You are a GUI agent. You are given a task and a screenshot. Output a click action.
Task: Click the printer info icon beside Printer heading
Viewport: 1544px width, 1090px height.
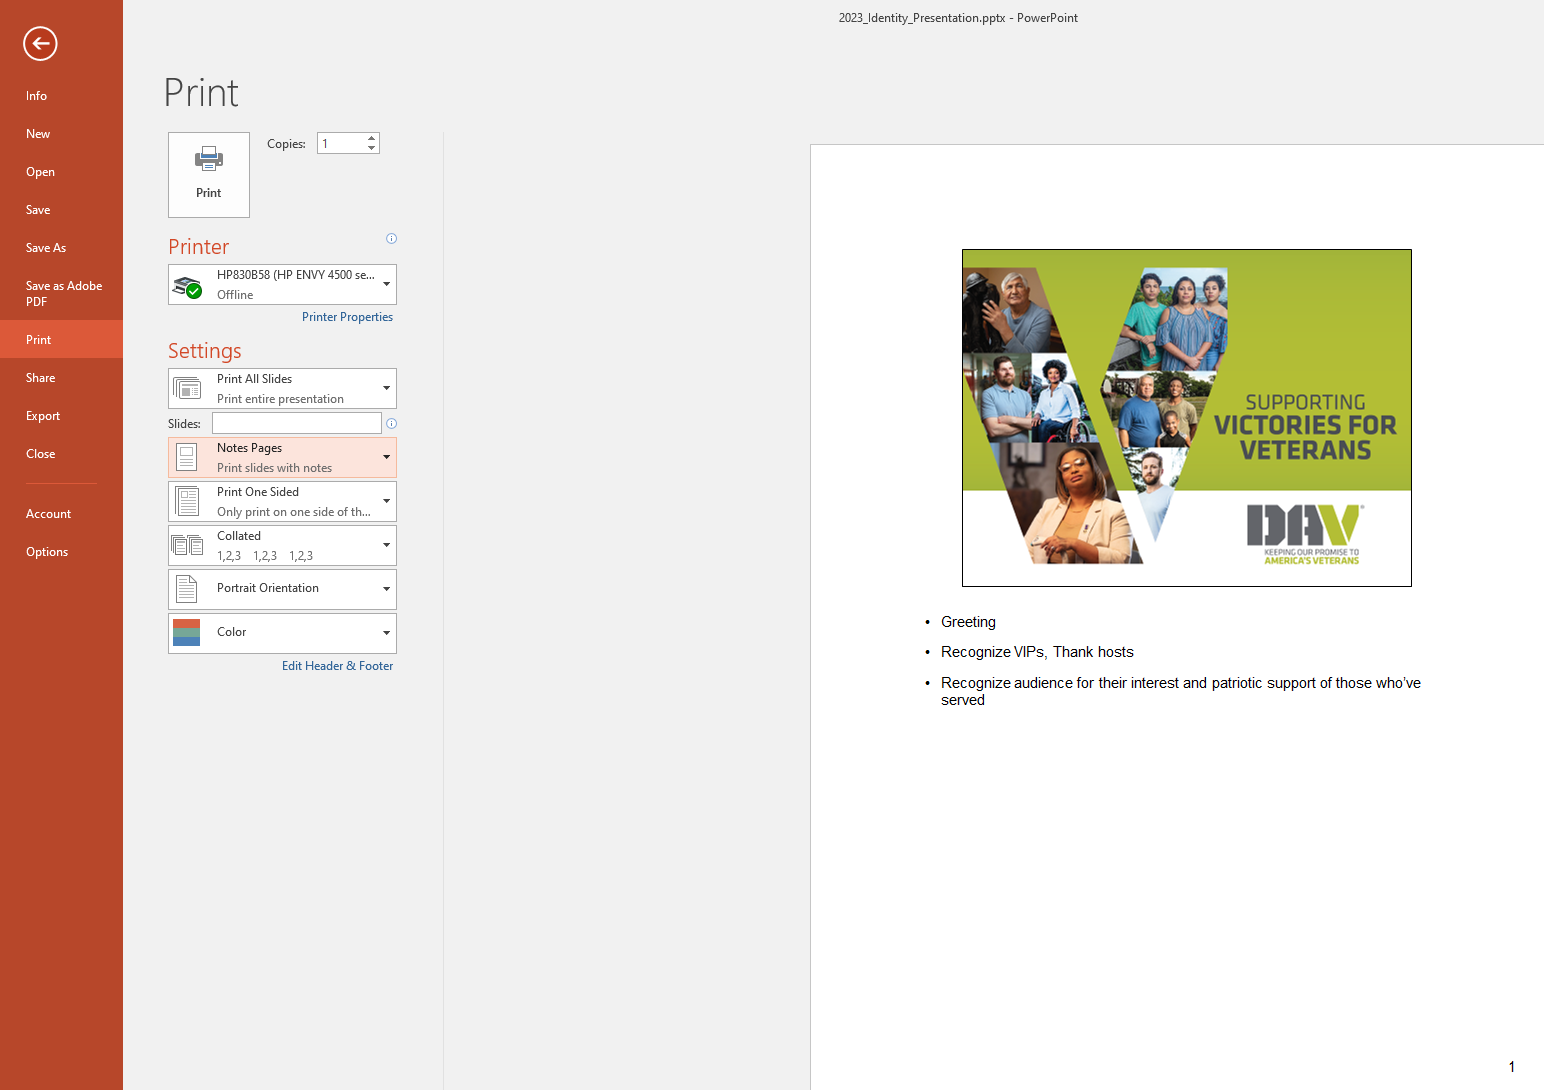coord(391,238)
